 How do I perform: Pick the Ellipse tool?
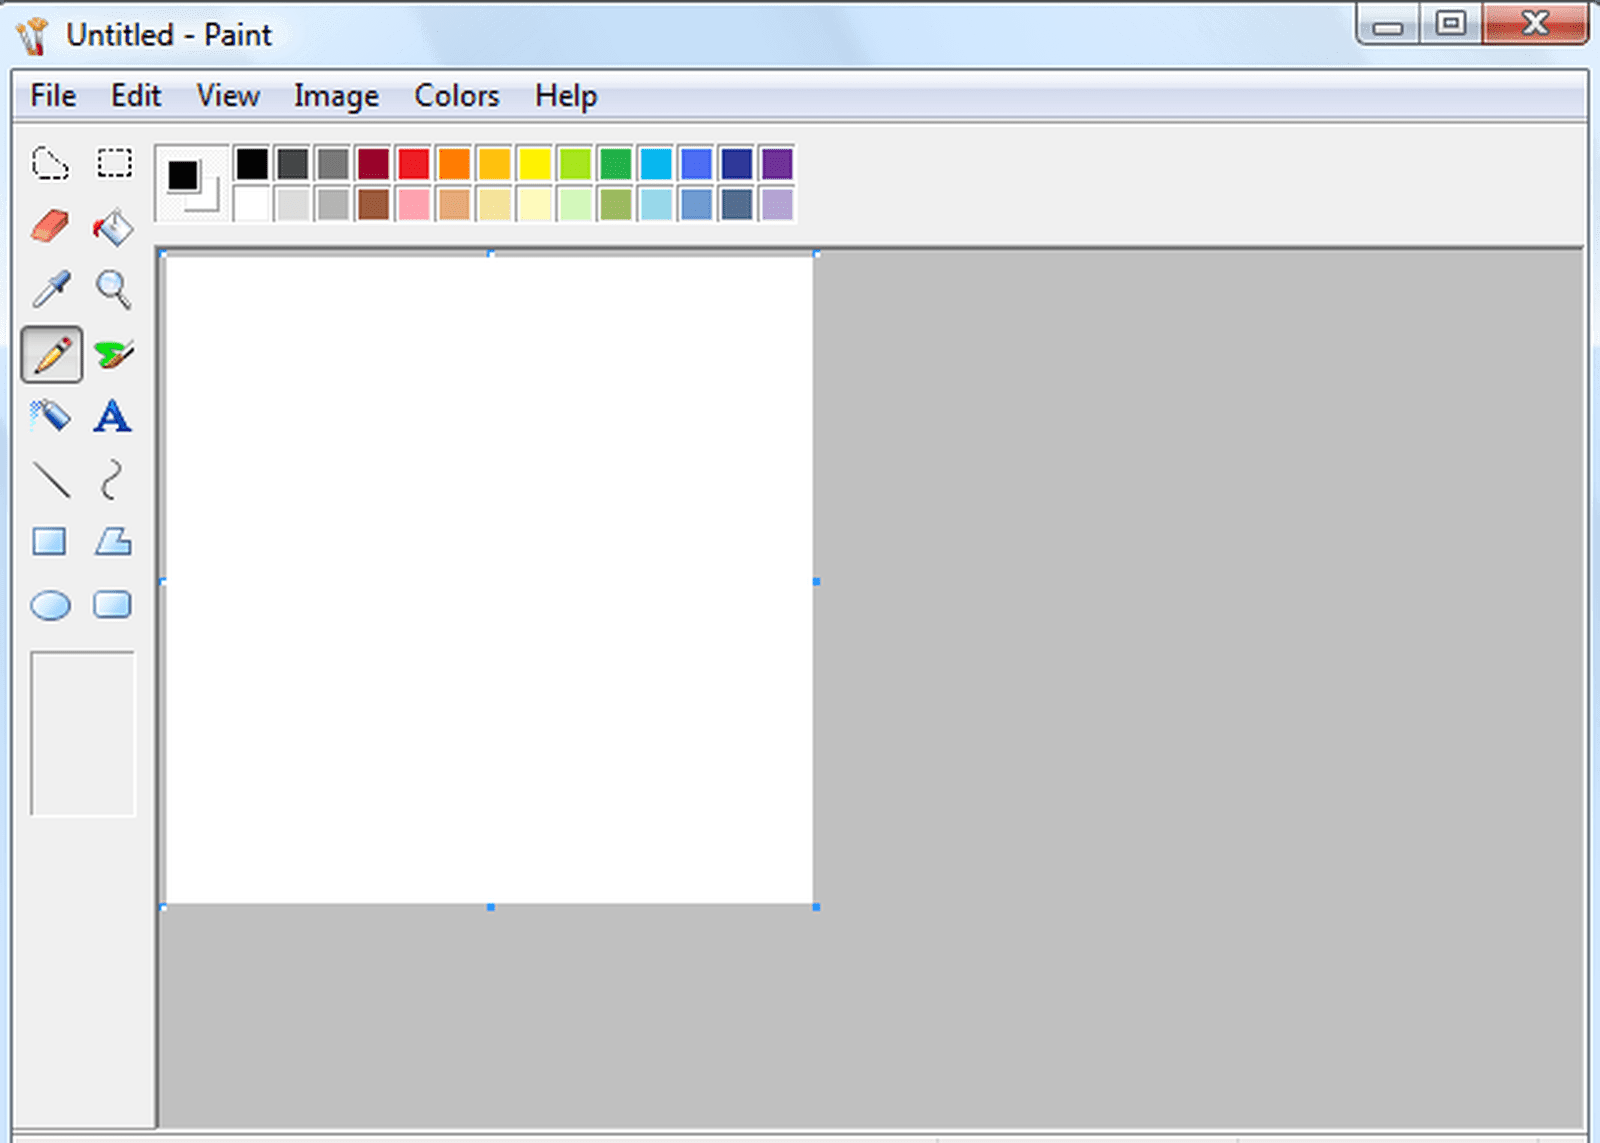(x=51, y=604)
